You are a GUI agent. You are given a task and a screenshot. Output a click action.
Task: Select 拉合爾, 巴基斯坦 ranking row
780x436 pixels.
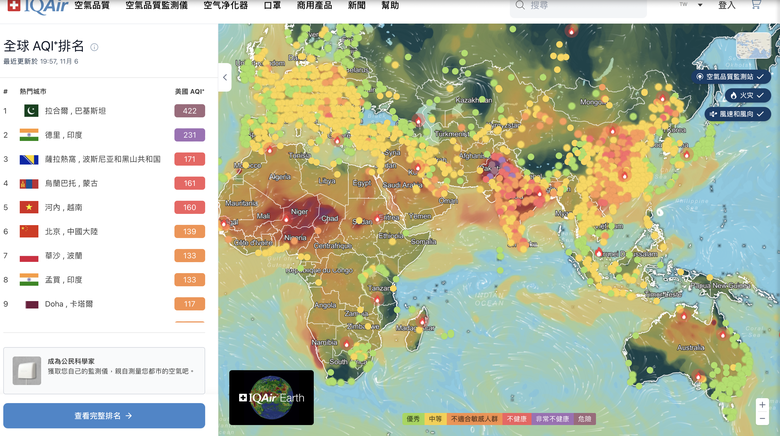click(x=104, y=110)
